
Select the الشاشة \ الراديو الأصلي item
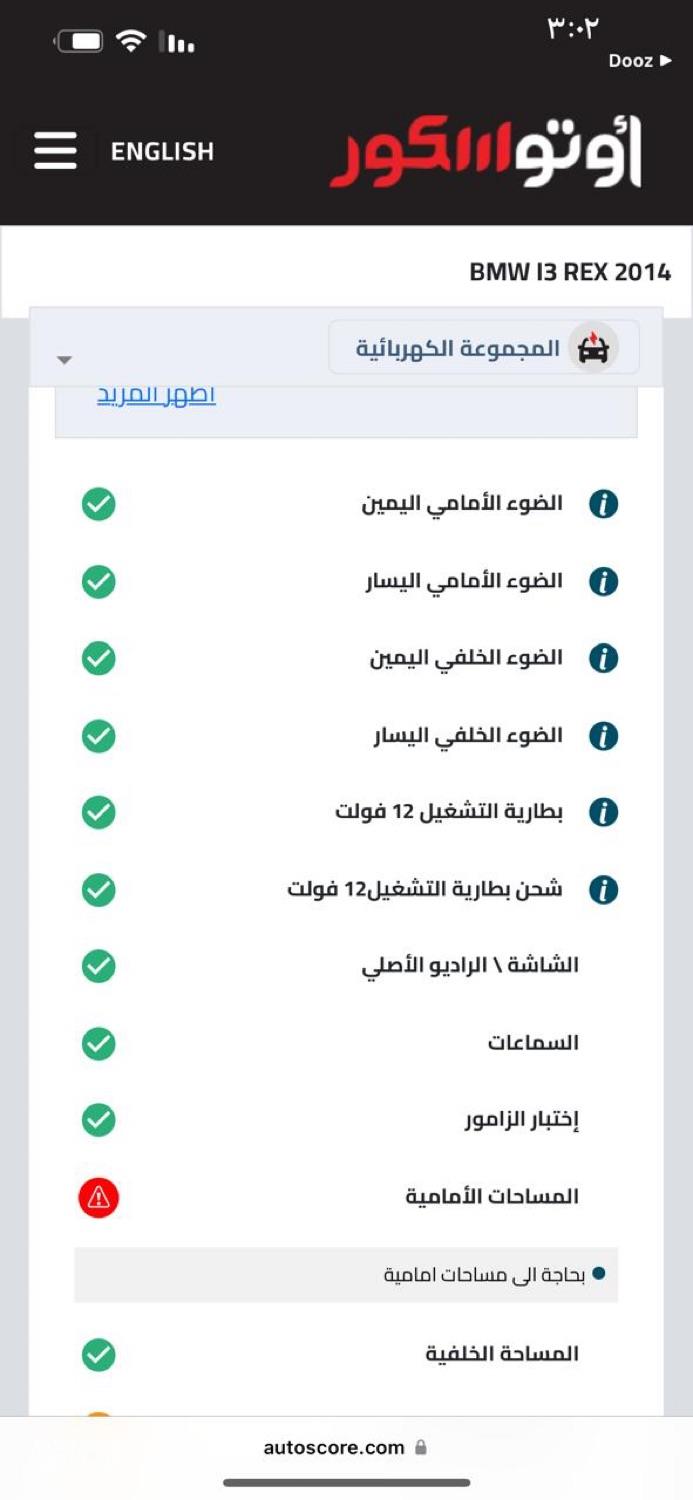point(470,966)
